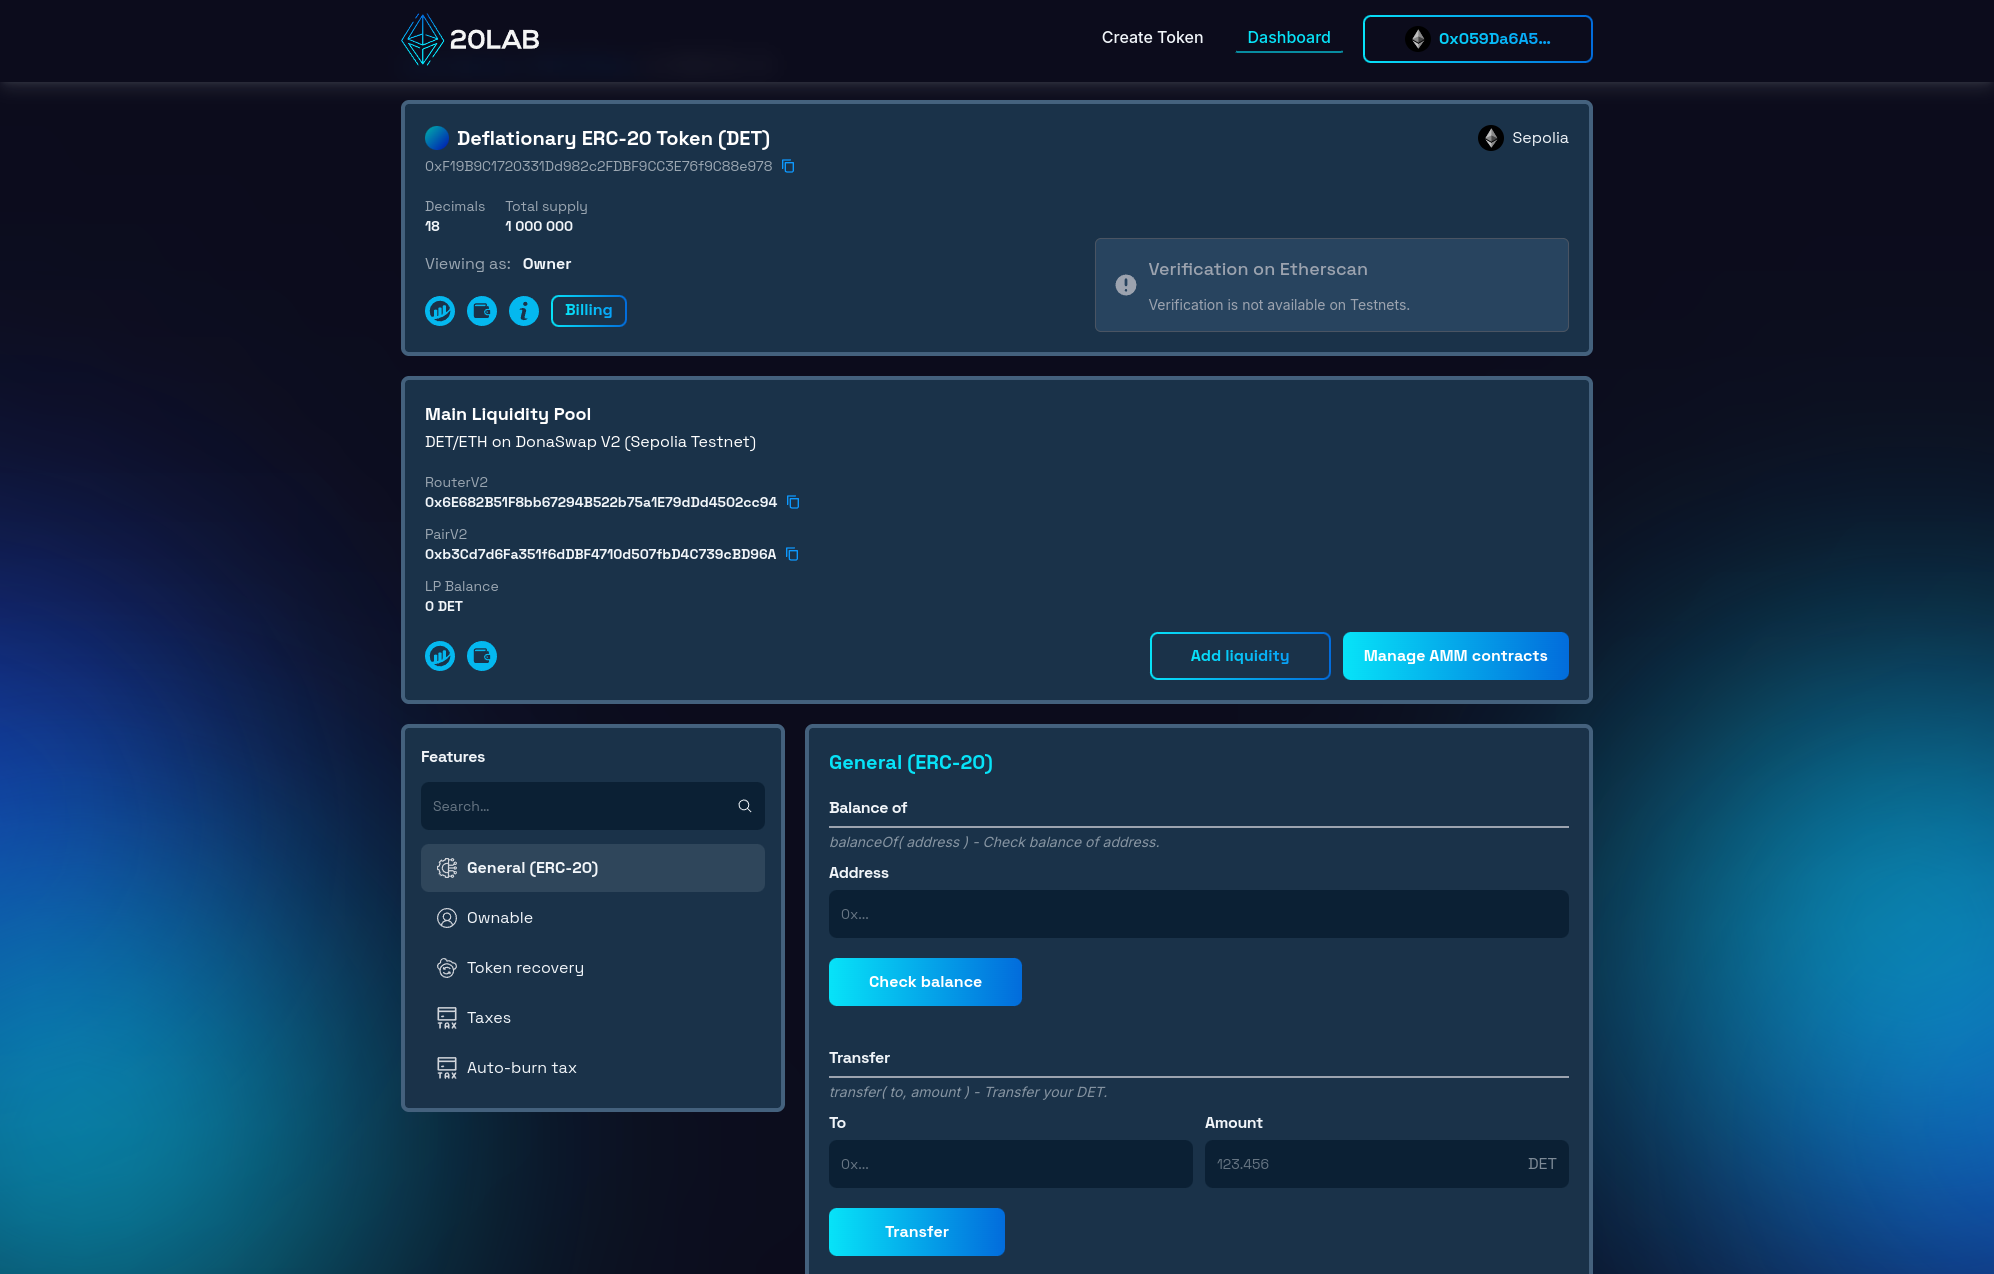Open the token info icon
This screenshot has width=1994, height=1274.
[524, 311]
